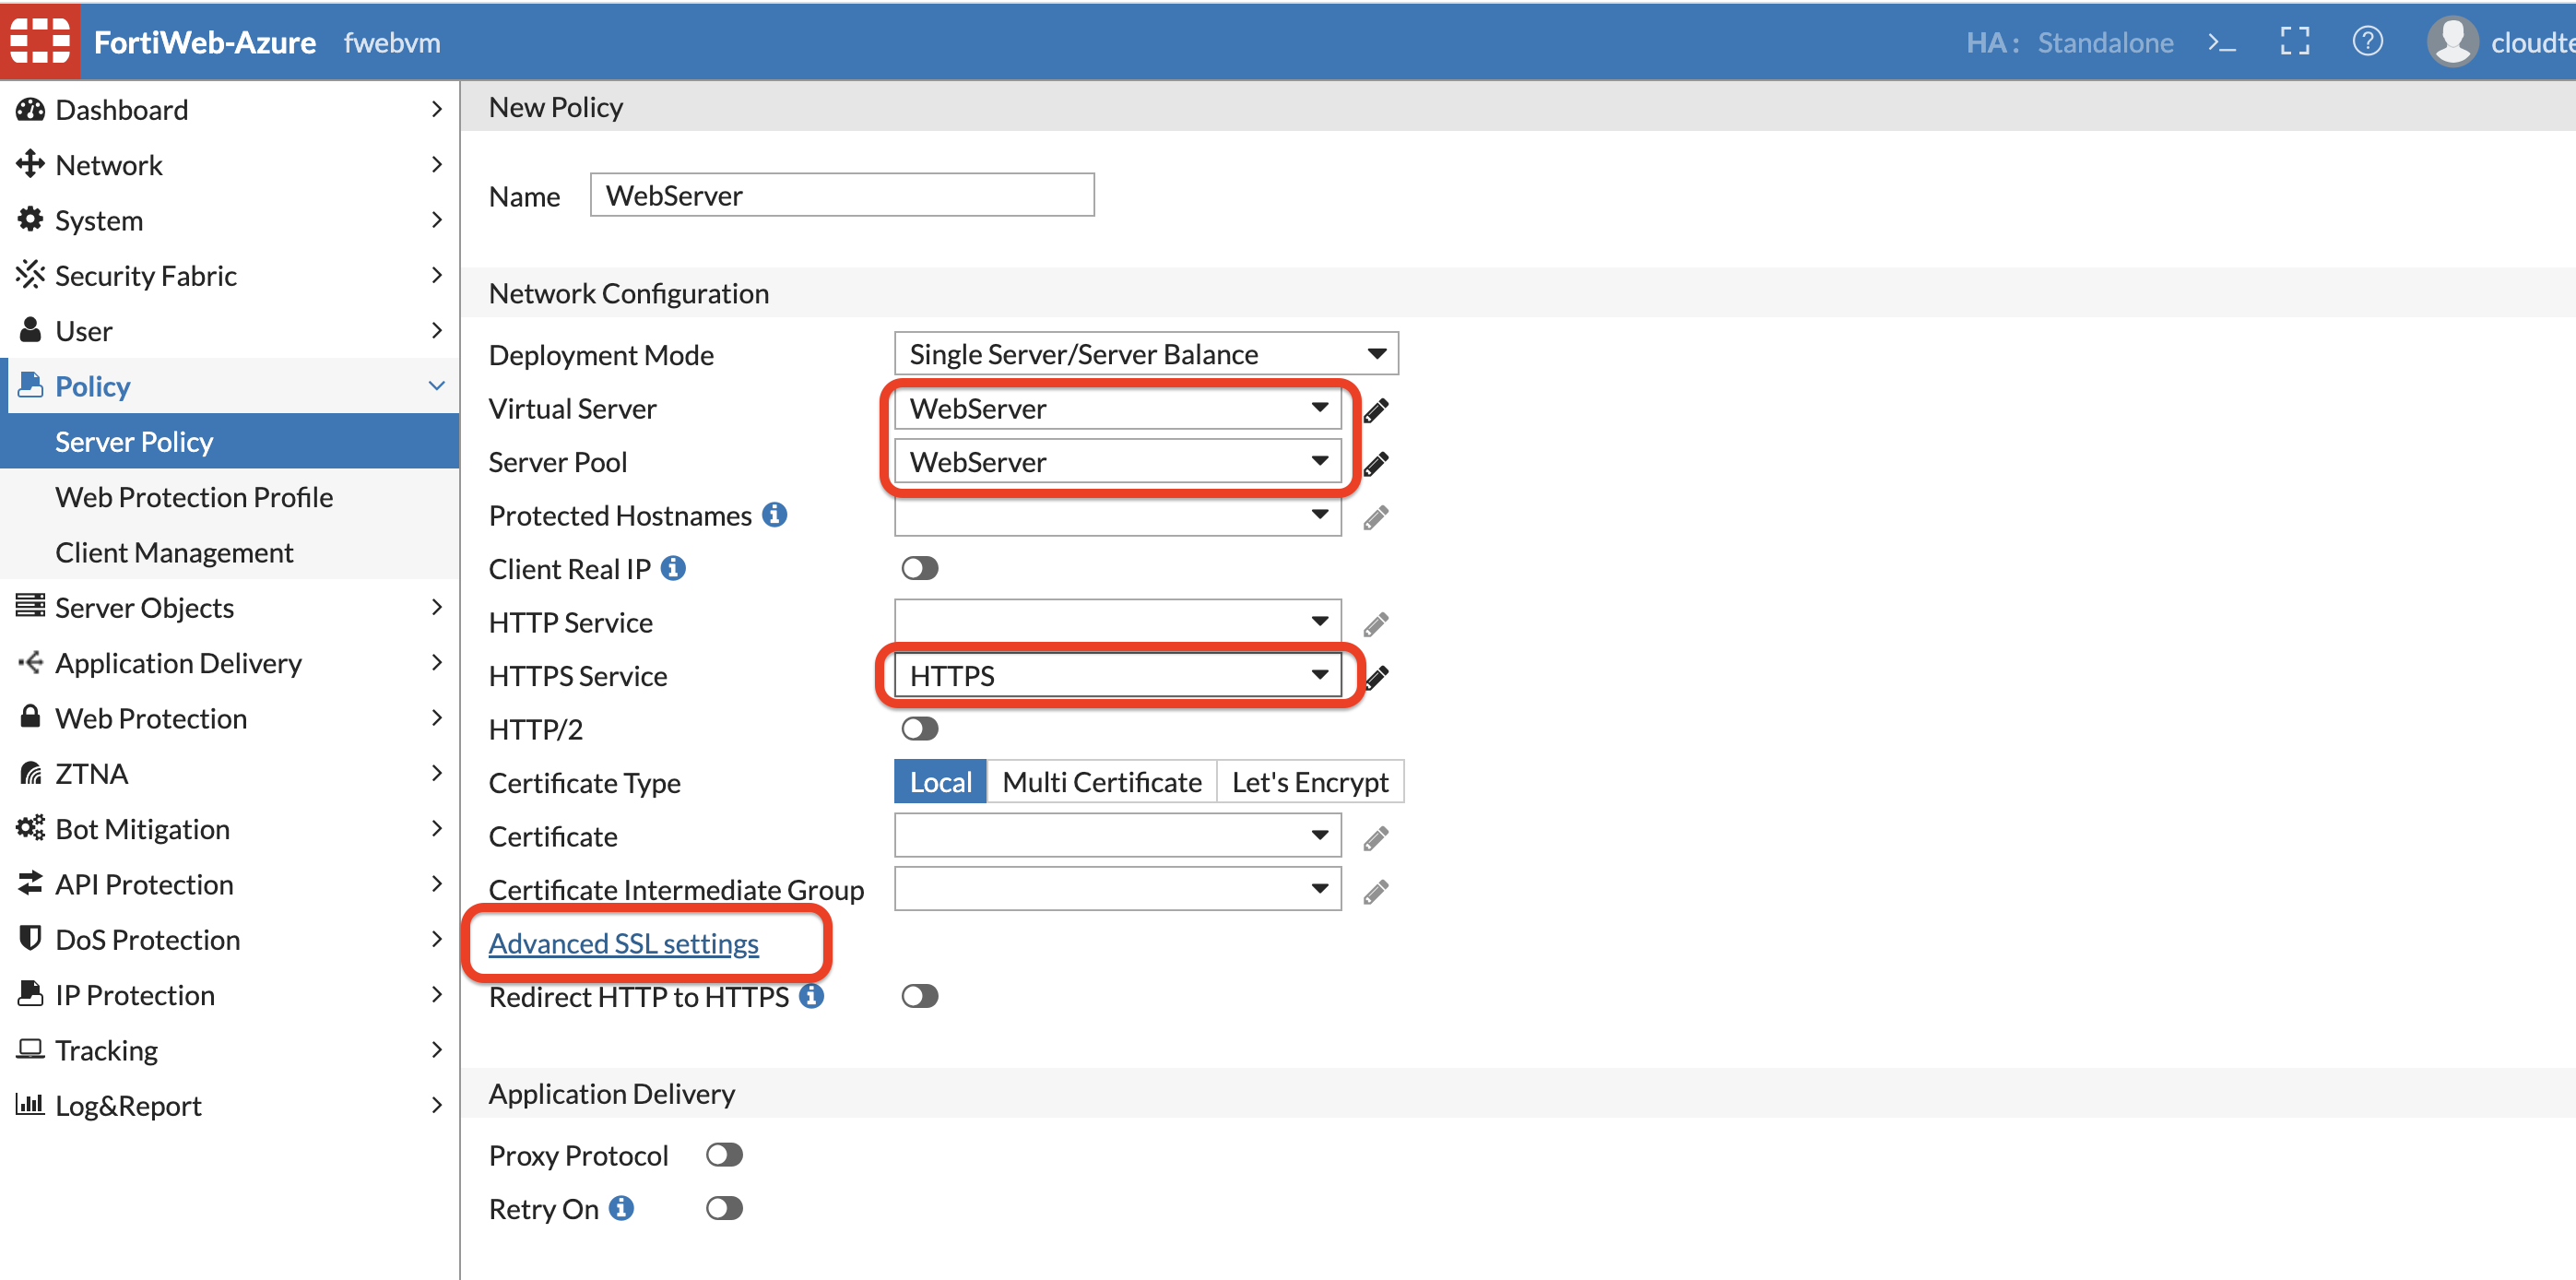Click the Security Fabric icon
The width and height of the screenshot is (2576, 1280).
[31, 275]
